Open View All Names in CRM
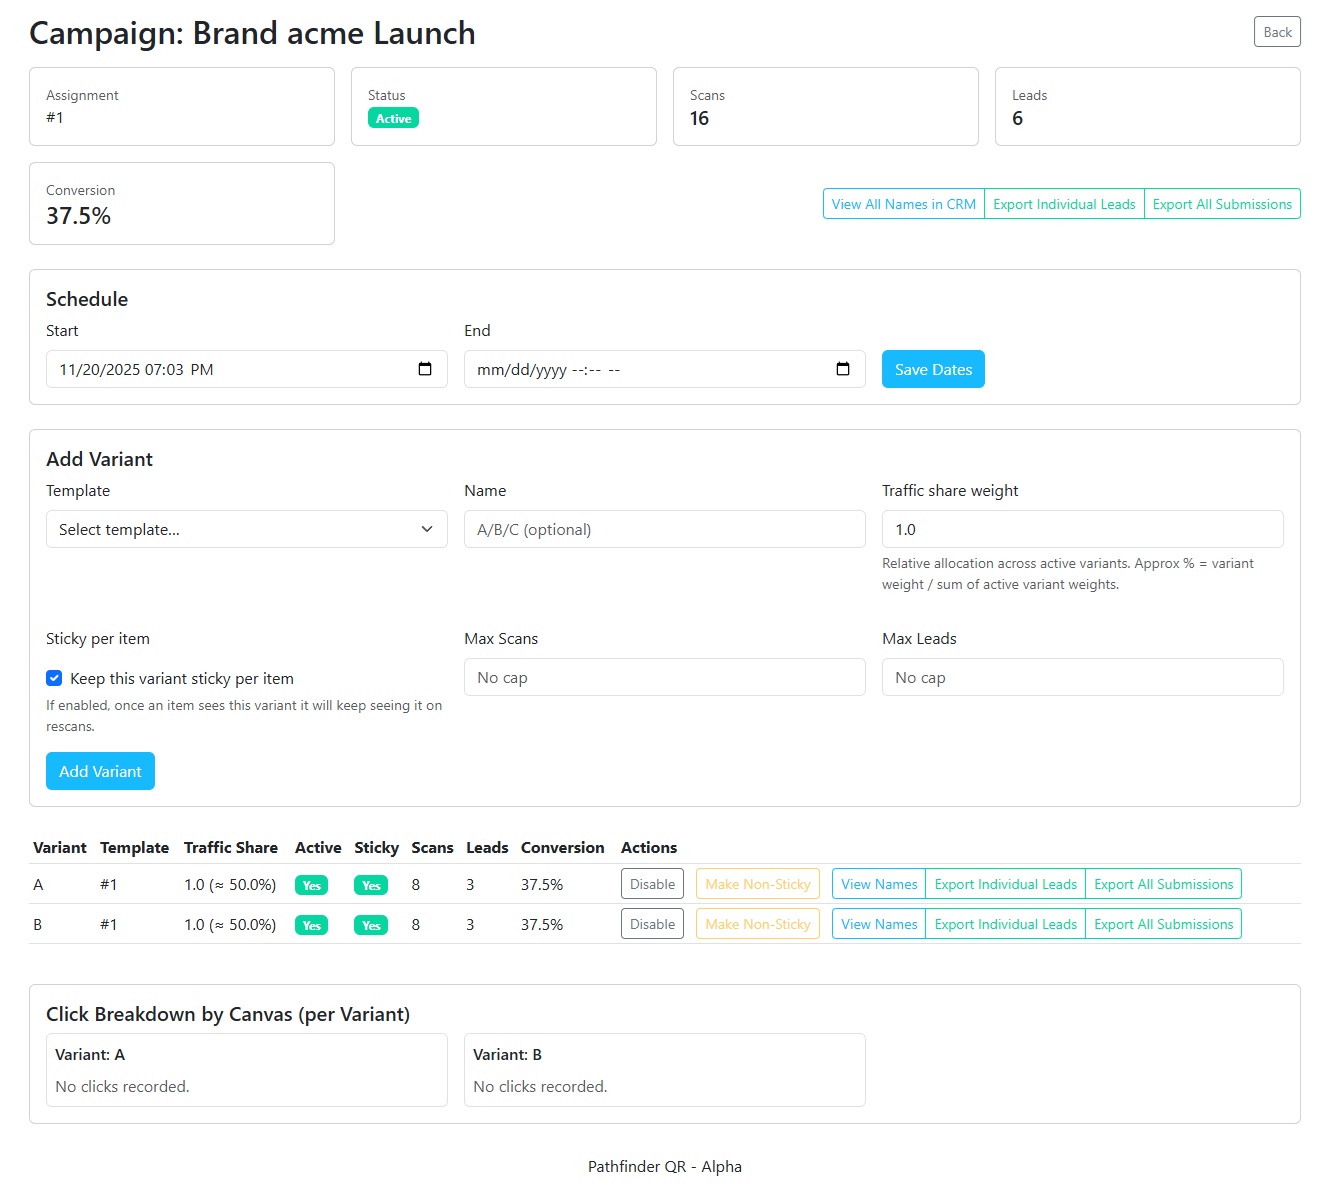The image size is (1333, 1190). tap(902, 203)
